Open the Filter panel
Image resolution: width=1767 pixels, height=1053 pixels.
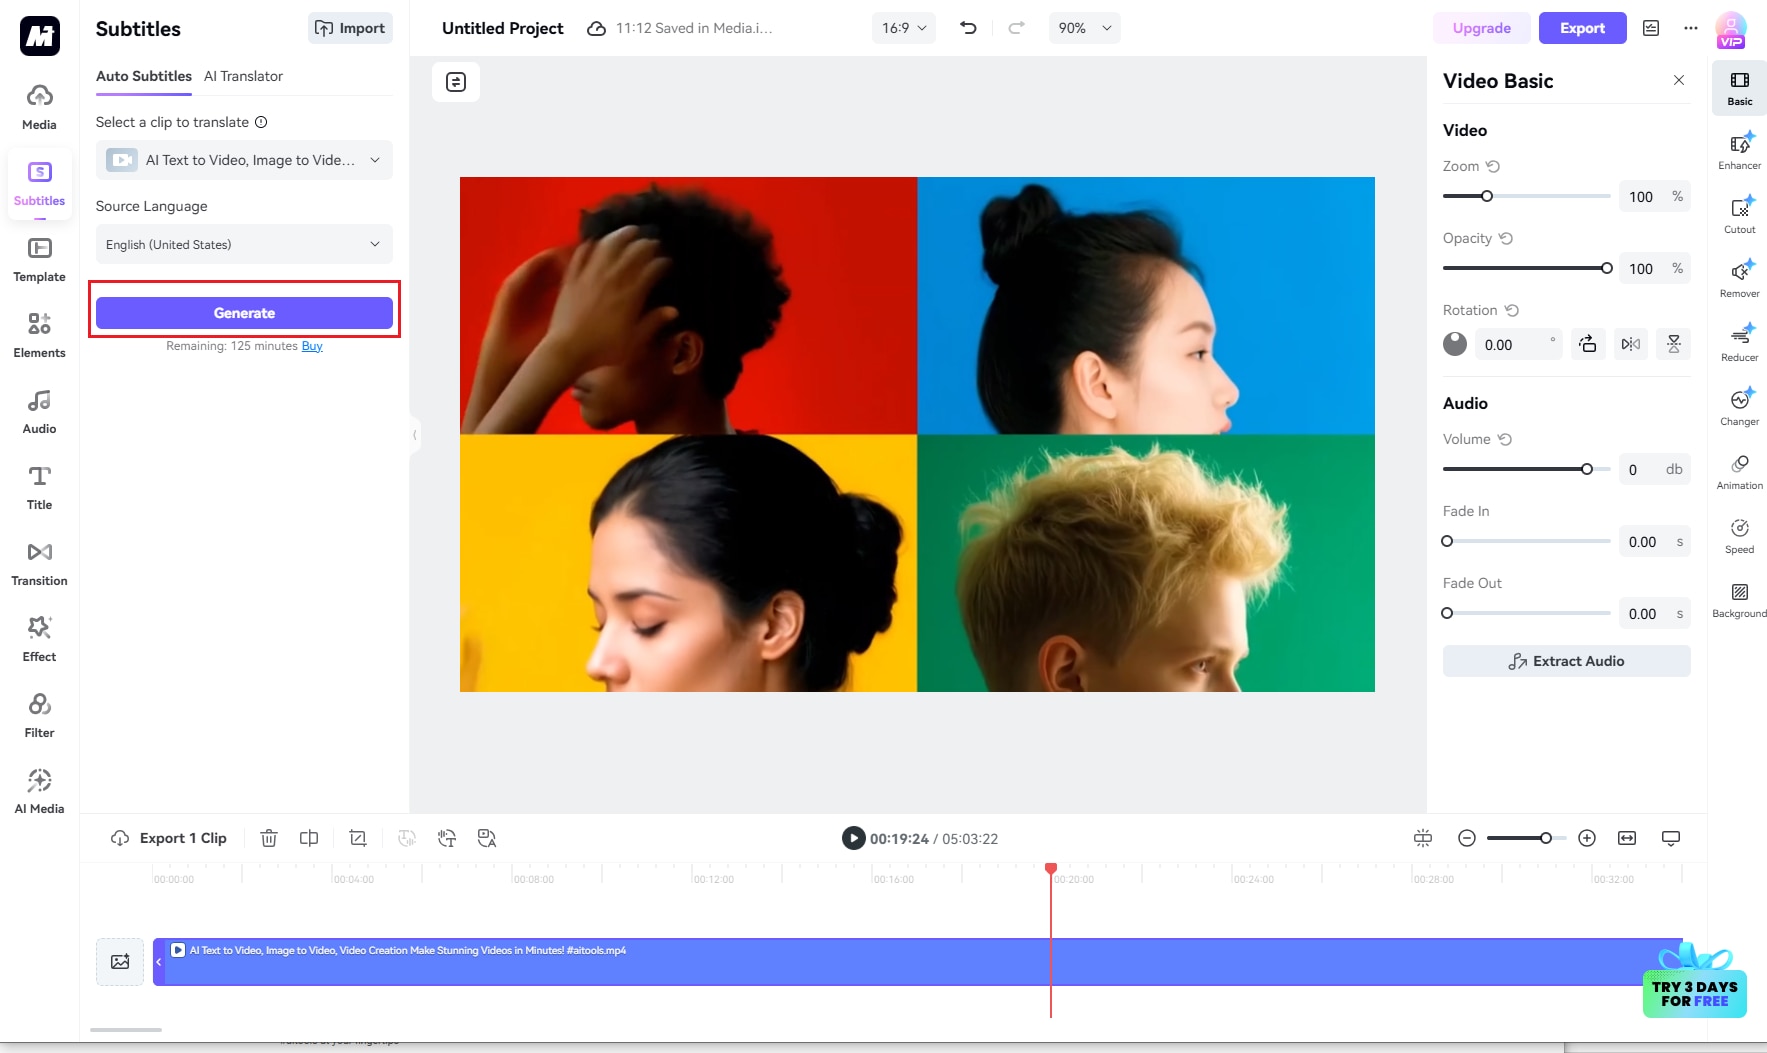click(39, 715)
